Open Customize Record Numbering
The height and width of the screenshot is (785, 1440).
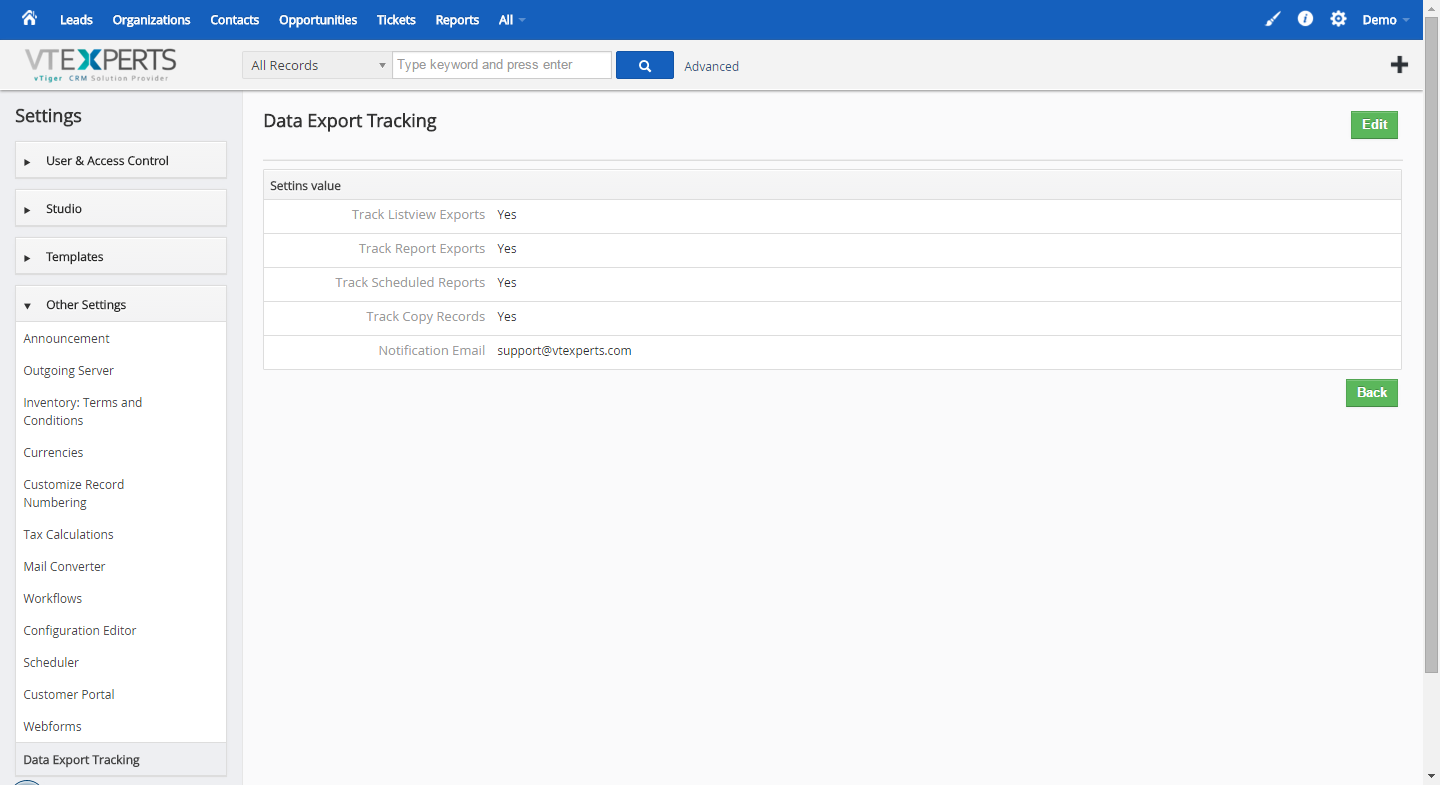pyautogui.click(x=74, y=493)
